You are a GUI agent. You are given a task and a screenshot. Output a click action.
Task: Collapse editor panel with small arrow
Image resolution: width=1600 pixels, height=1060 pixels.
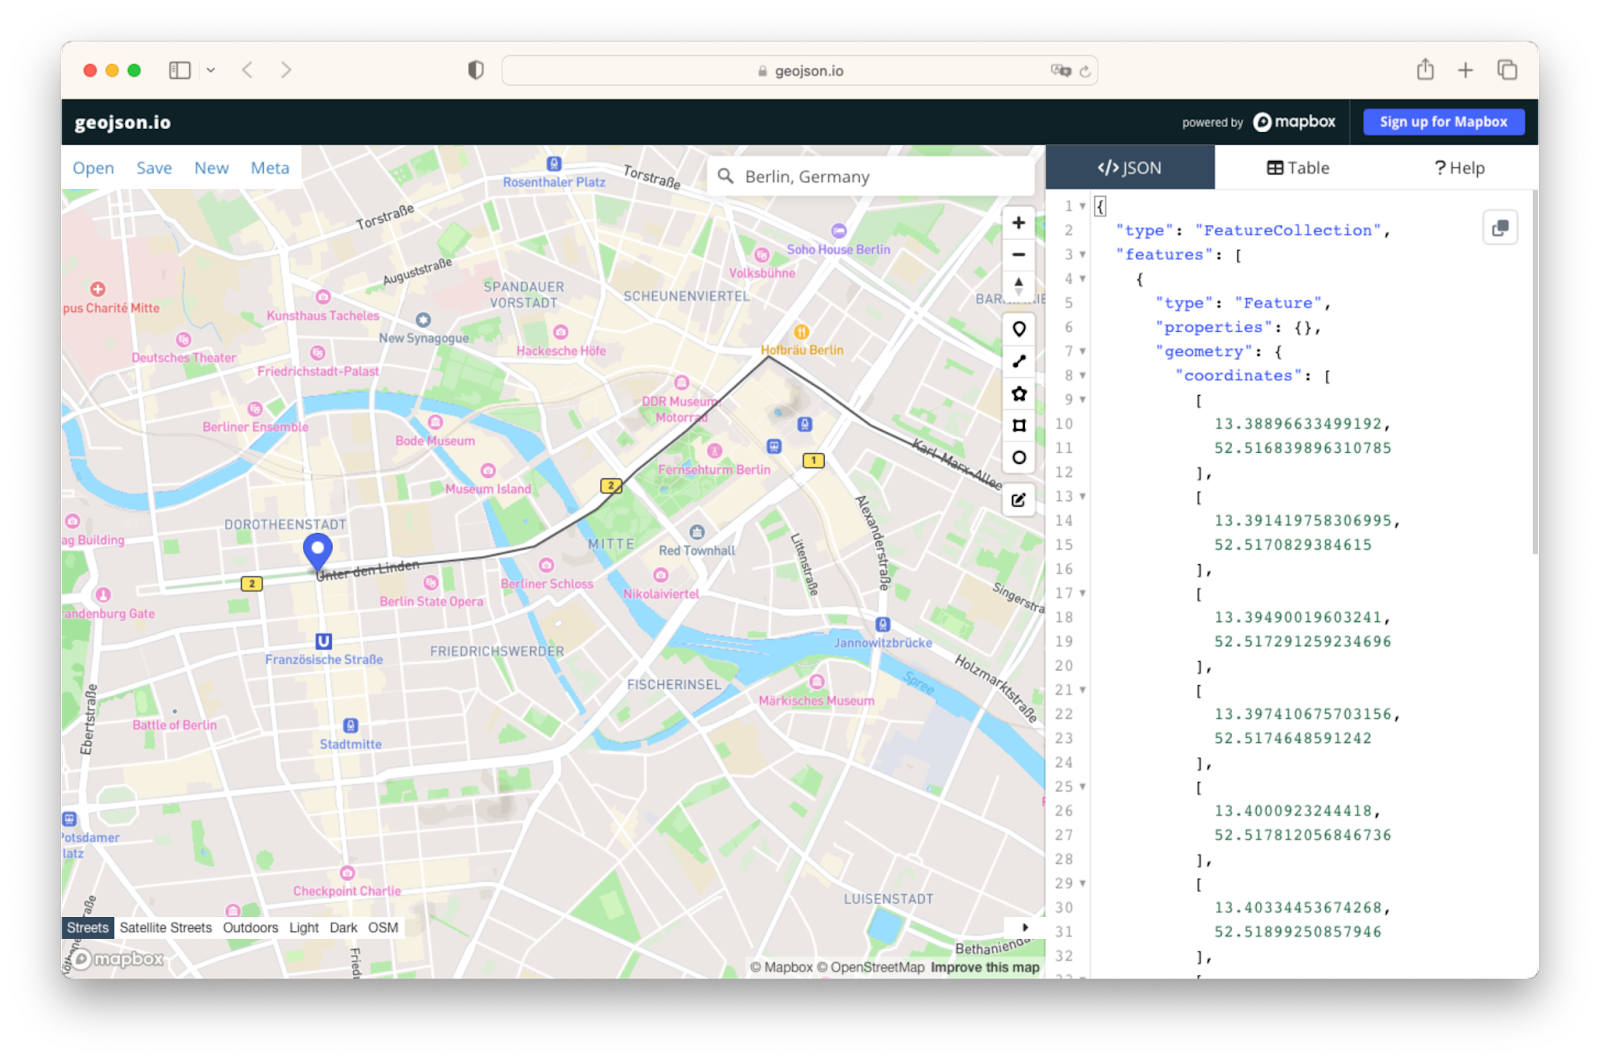[1025, 928]
